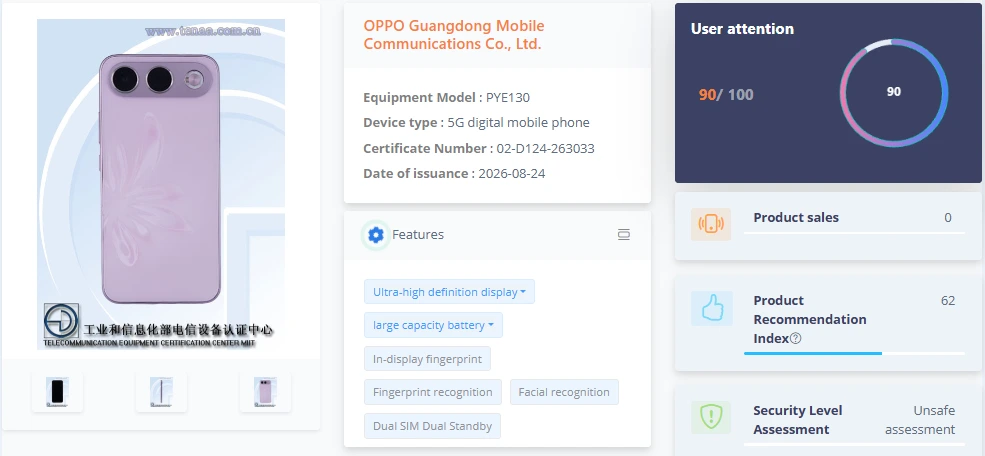Click the certificate number 02-D124-263033
Screen dimensions: 985x456
[545, 148]
